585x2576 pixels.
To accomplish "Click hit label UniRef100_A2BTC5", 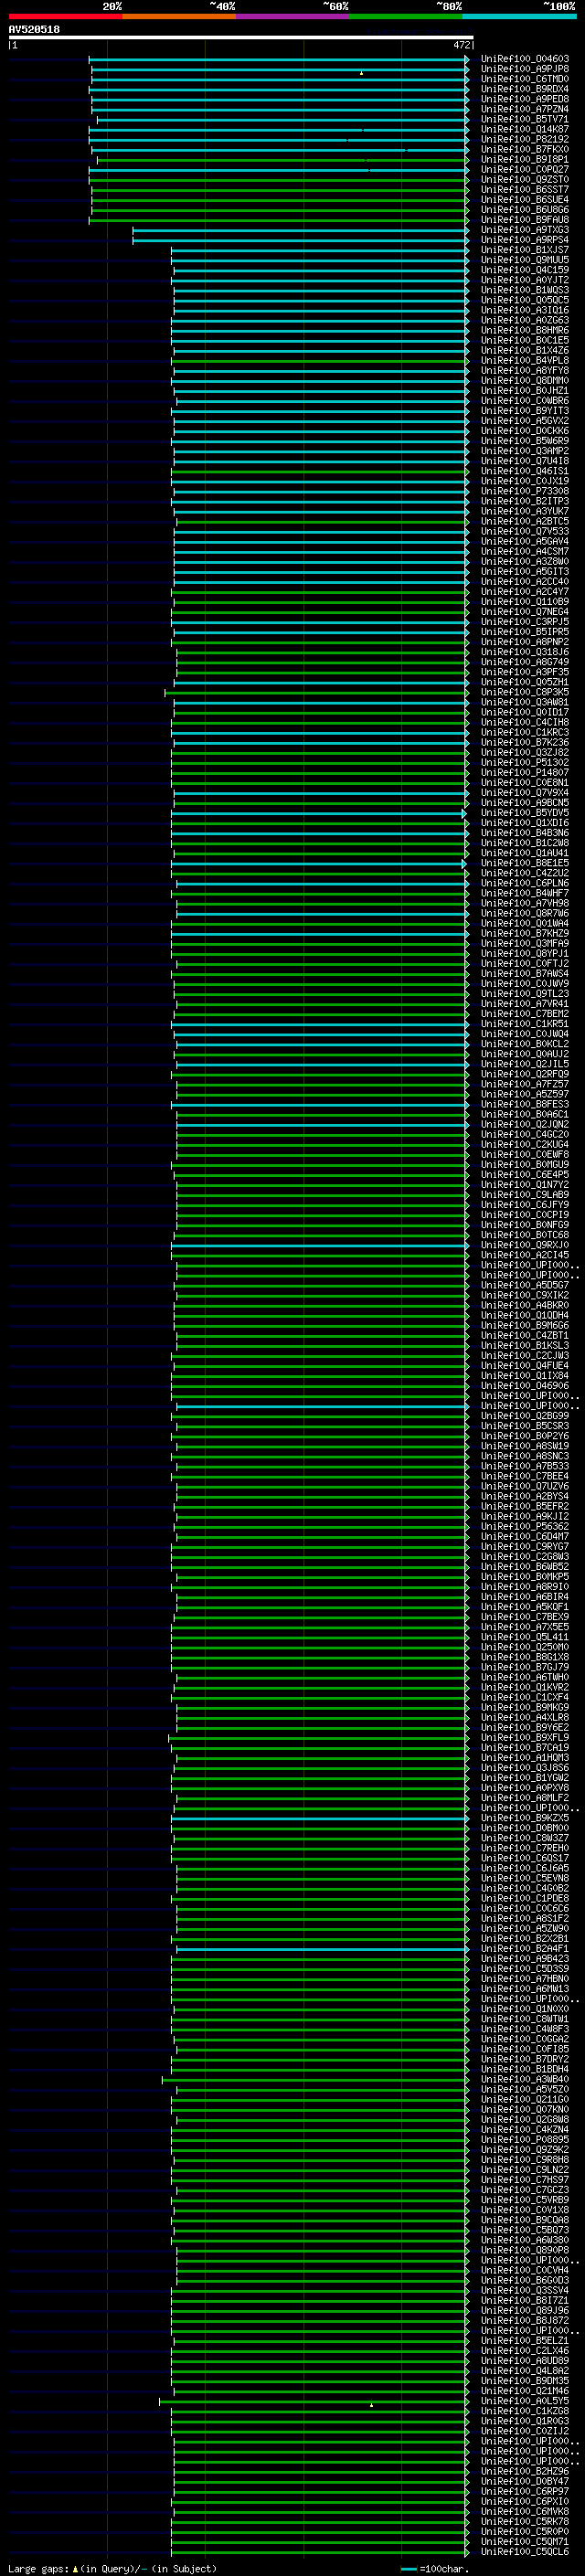I will 525,521.
